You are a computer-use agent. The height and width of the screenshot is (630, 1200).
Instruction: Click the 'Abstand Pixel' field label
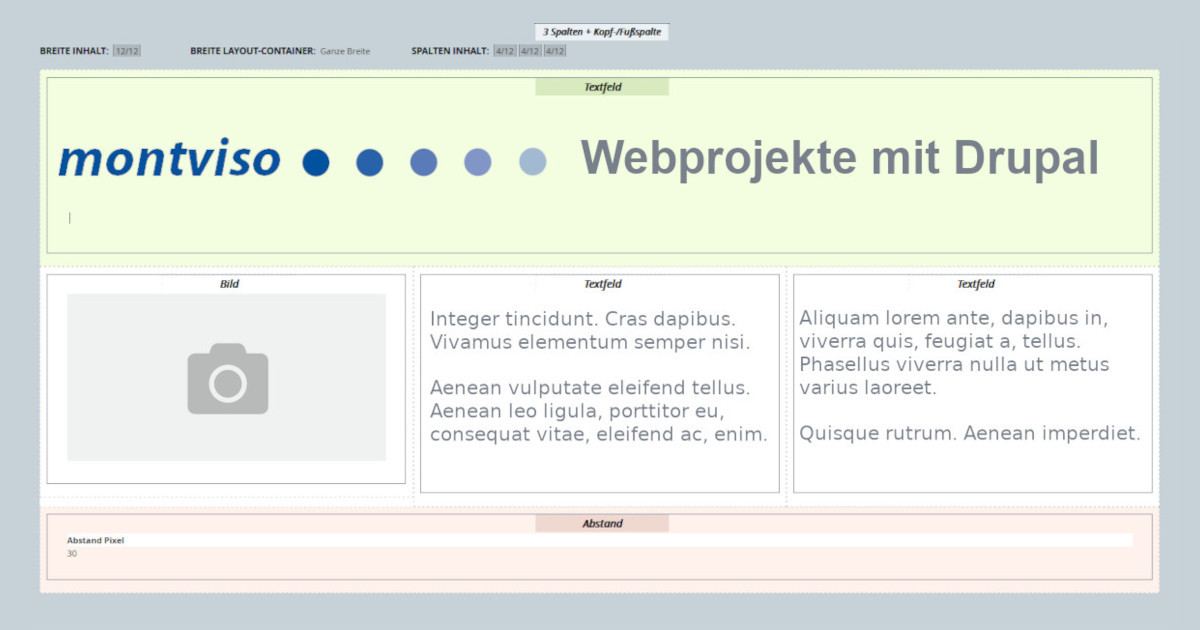point(96,540)
